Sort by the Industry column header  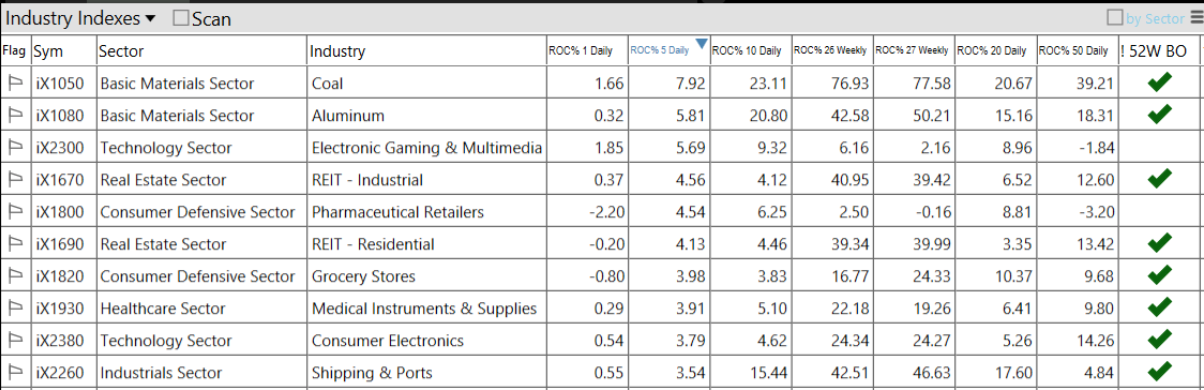coord(337,51)
